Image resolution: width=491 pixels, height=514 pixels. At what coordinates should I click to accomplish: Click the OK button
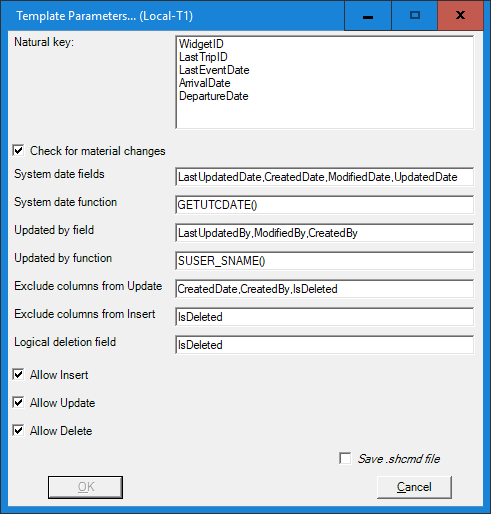tap(85, 487)
